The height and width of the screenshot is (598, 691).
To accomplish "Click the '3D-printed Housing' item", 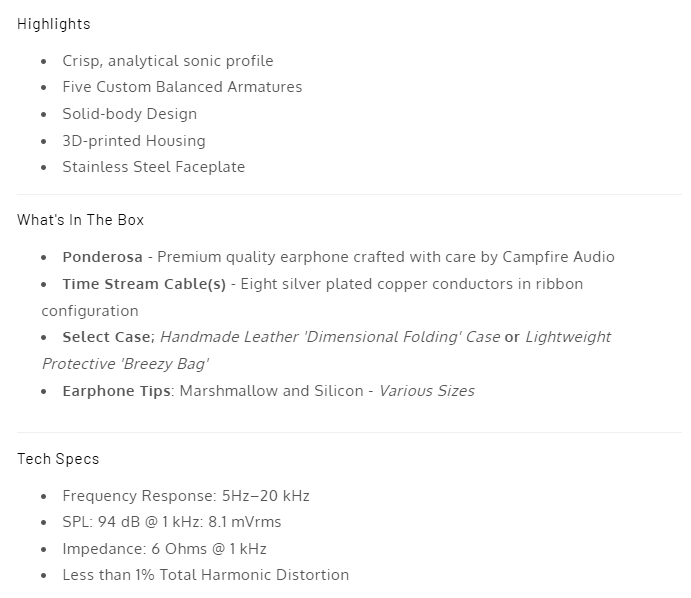I will [134, 141].
